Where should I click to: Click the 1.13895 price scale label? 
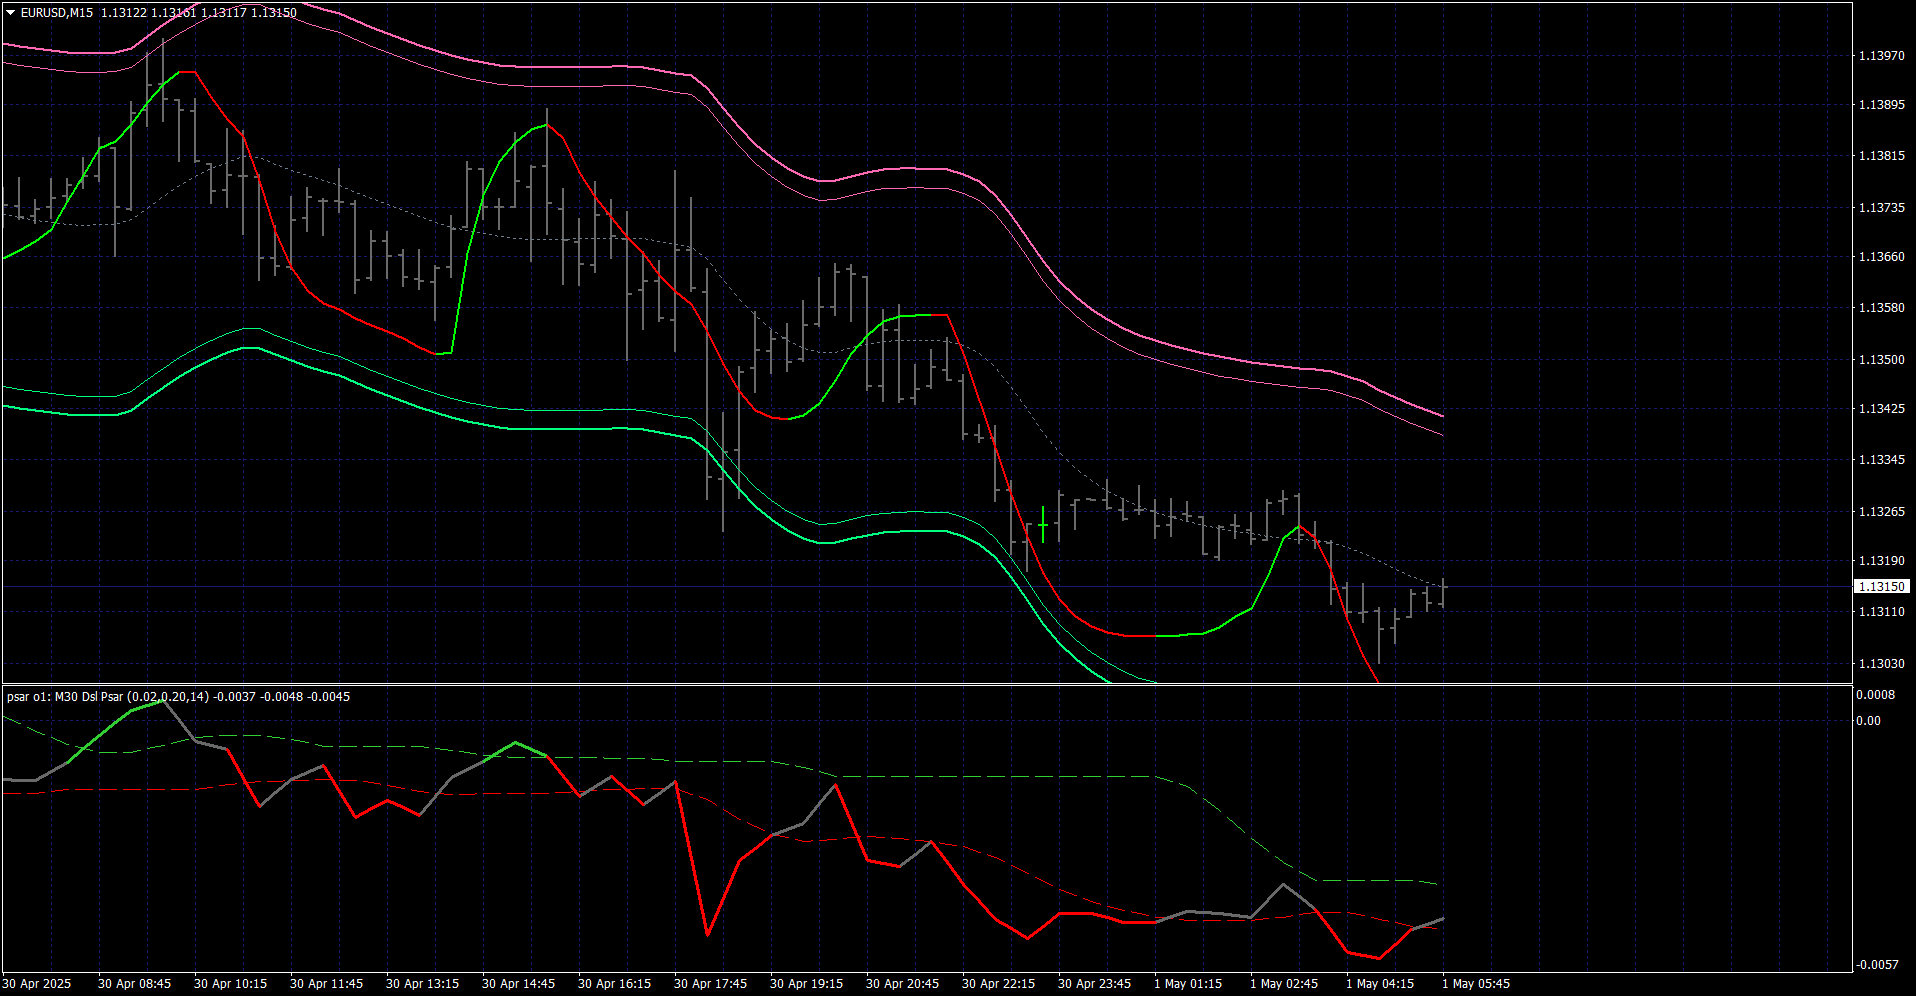tap(1881, 105)
